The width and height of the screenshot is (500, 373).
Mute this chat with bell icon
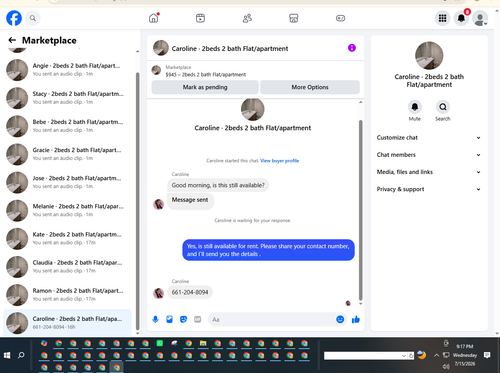coord(415,107)
